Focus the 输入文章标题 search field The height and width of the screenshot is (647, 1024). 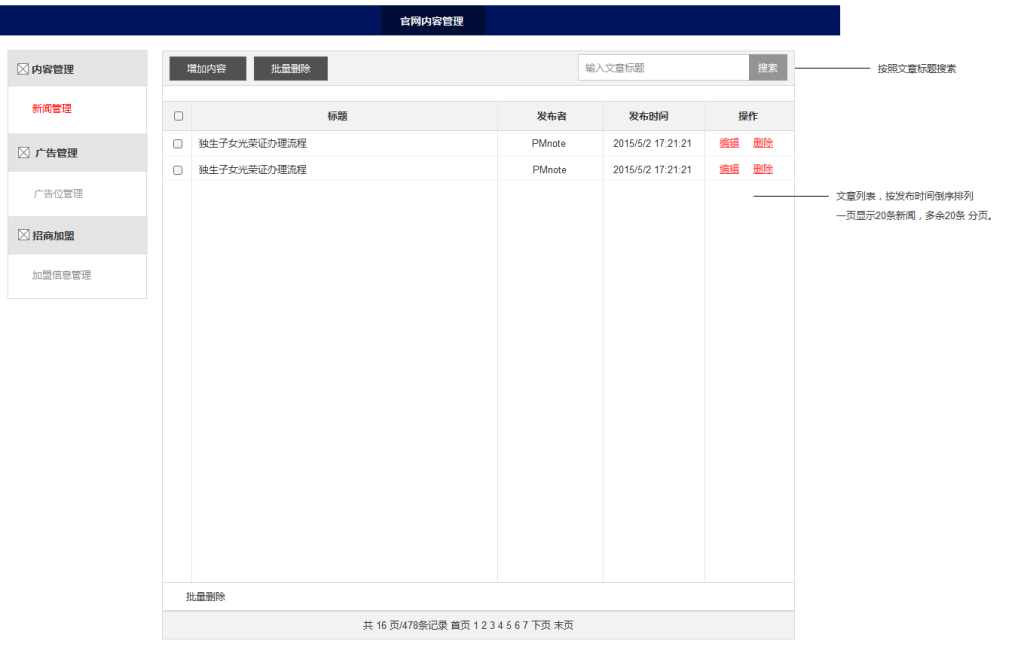point(663,68)
